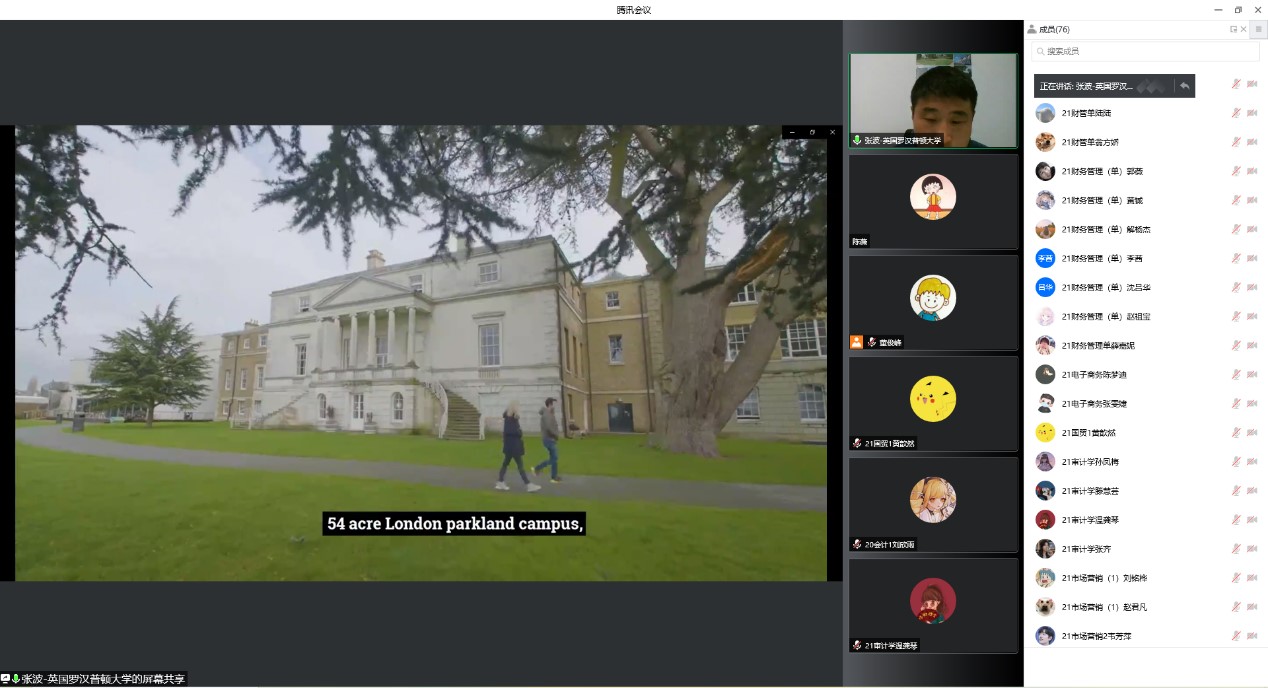Viewport: 1268px width, 688px height.
Task: Click the green mic icon on 张波 tile
Action: pos(857,140)
